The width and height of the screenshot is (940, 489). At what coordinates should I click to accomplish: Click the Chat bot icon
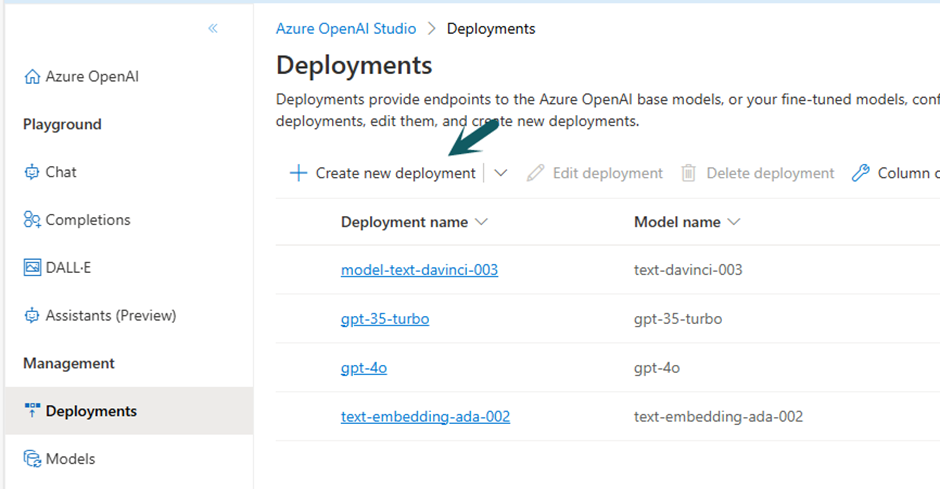click(x=32, y=172)
